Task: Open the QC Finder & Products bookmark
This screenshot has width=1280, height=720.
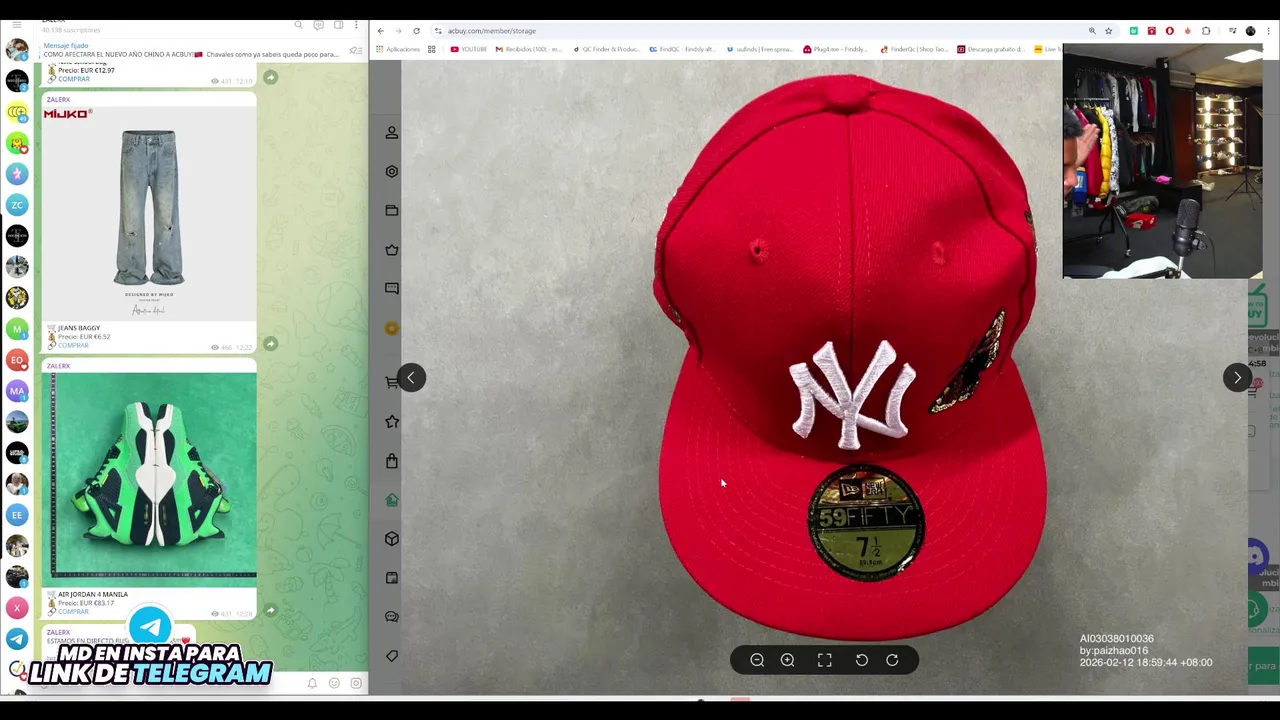Action: (x=606, y=49)
